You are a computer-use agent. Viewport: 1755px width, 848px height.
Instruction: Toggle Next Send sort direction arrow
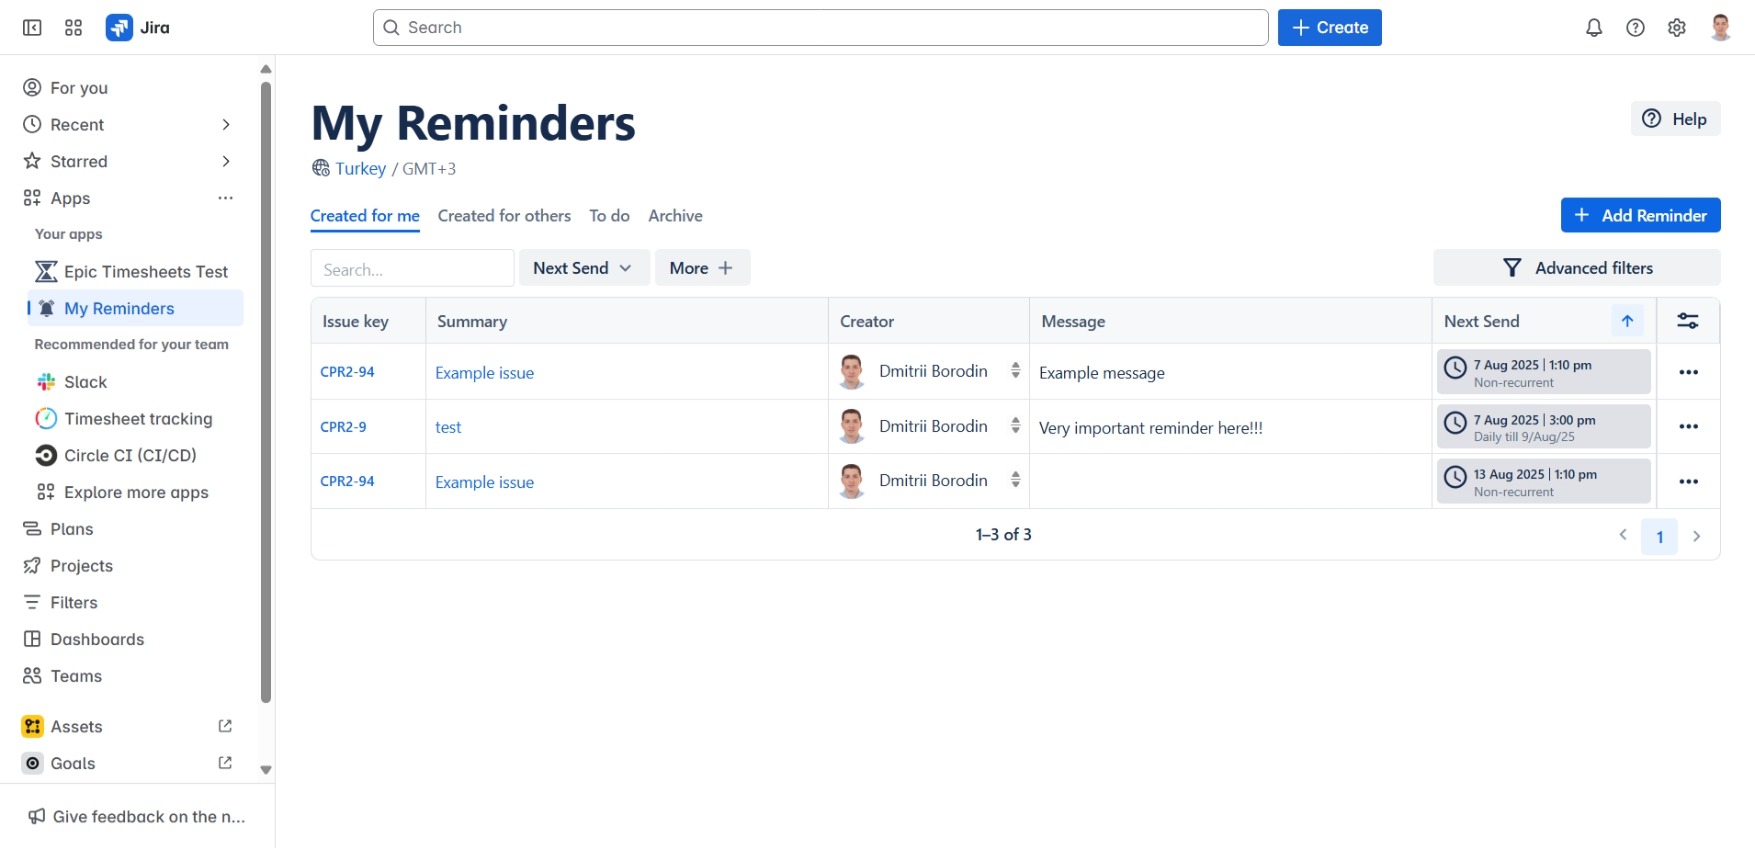point(1627,321)
